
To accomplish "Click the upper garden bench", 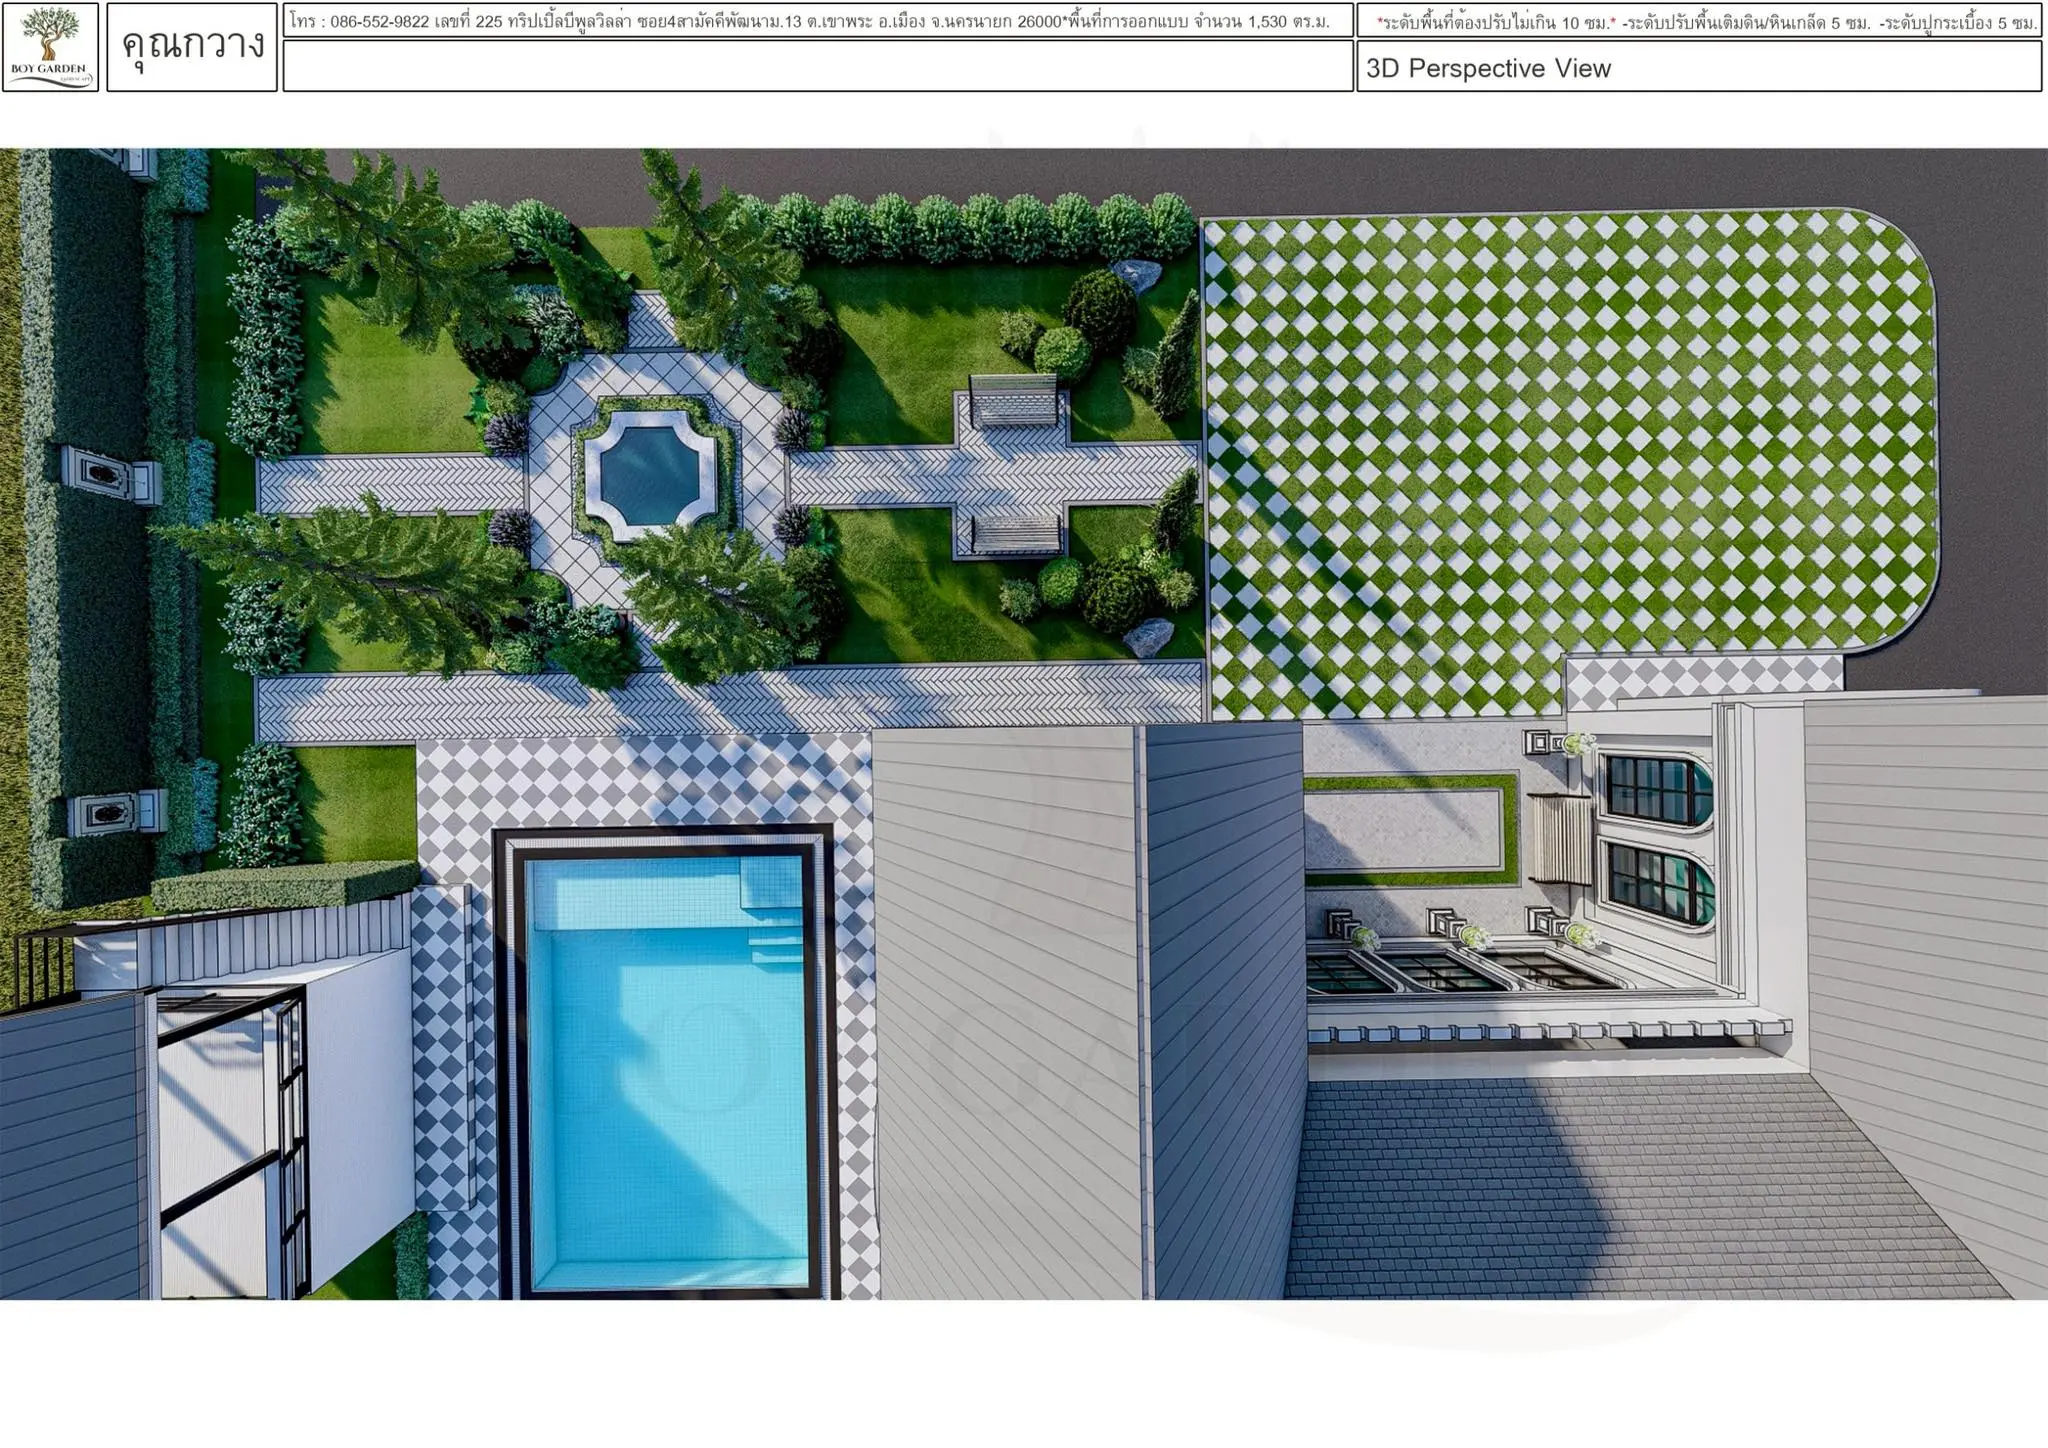I will click(x=1012, y=400).
